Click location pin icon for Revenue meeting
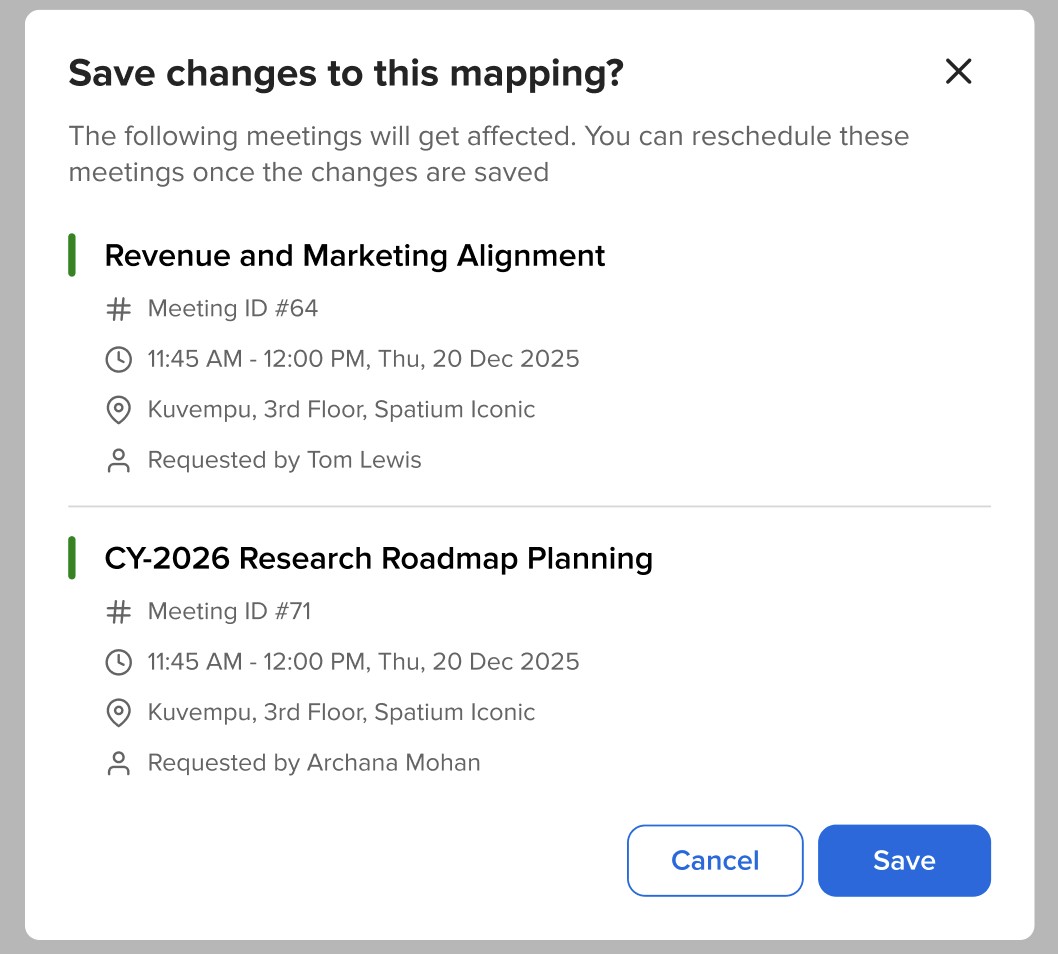This screenshot has height=954, width=1058. pyautogui.click(x=119, y=410)
